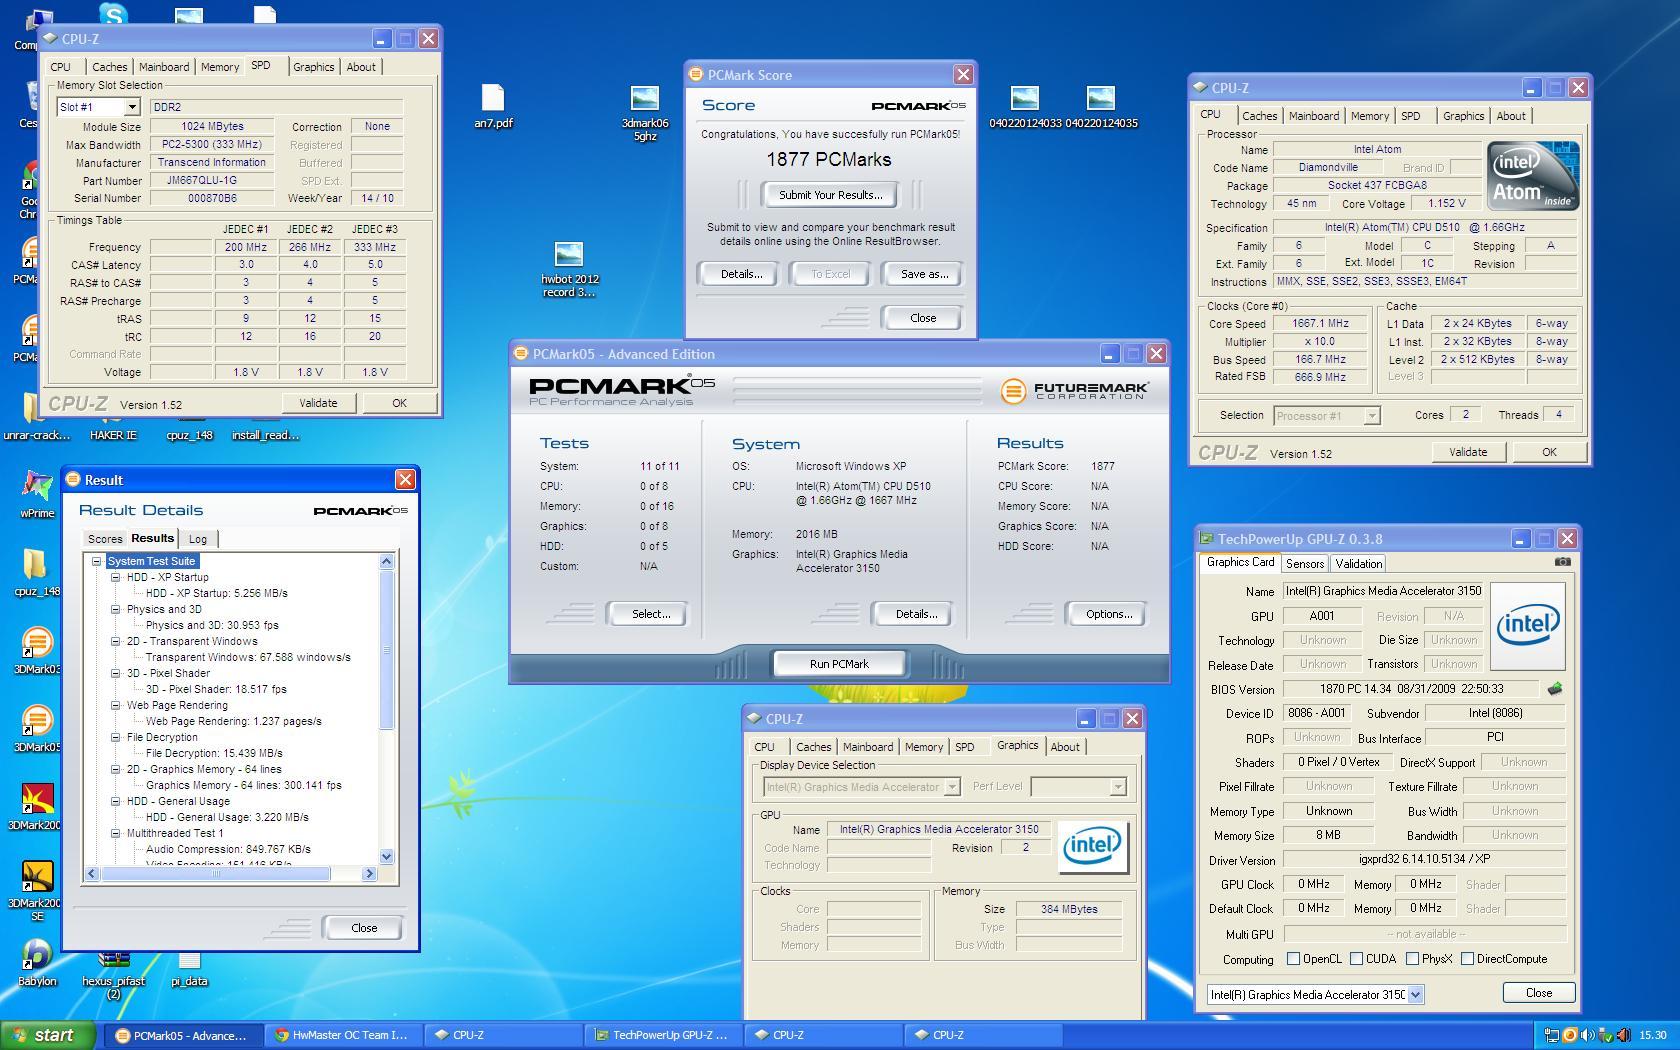Viewport: 1680px width, 1050px height.
Task: Open the Processor #1 selection dropdown
Action: pyautogui.click(x=1372, y=415)
